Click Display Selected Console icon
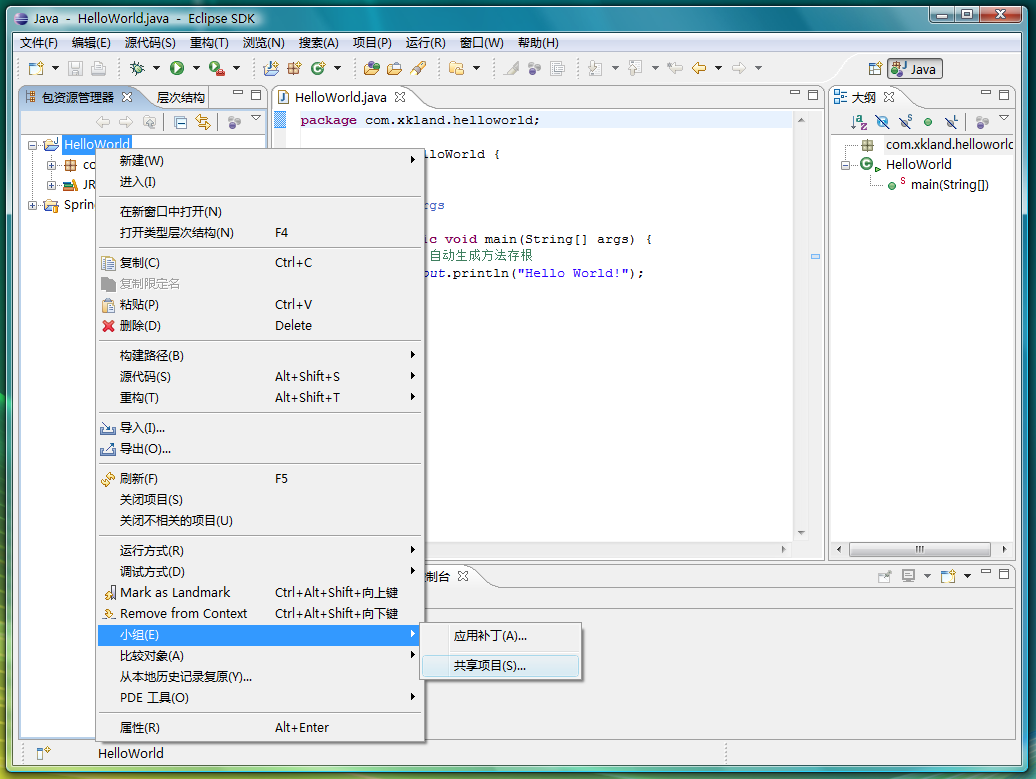The height and width of the screenshot is (779, 1036). (x=908, y=576)
